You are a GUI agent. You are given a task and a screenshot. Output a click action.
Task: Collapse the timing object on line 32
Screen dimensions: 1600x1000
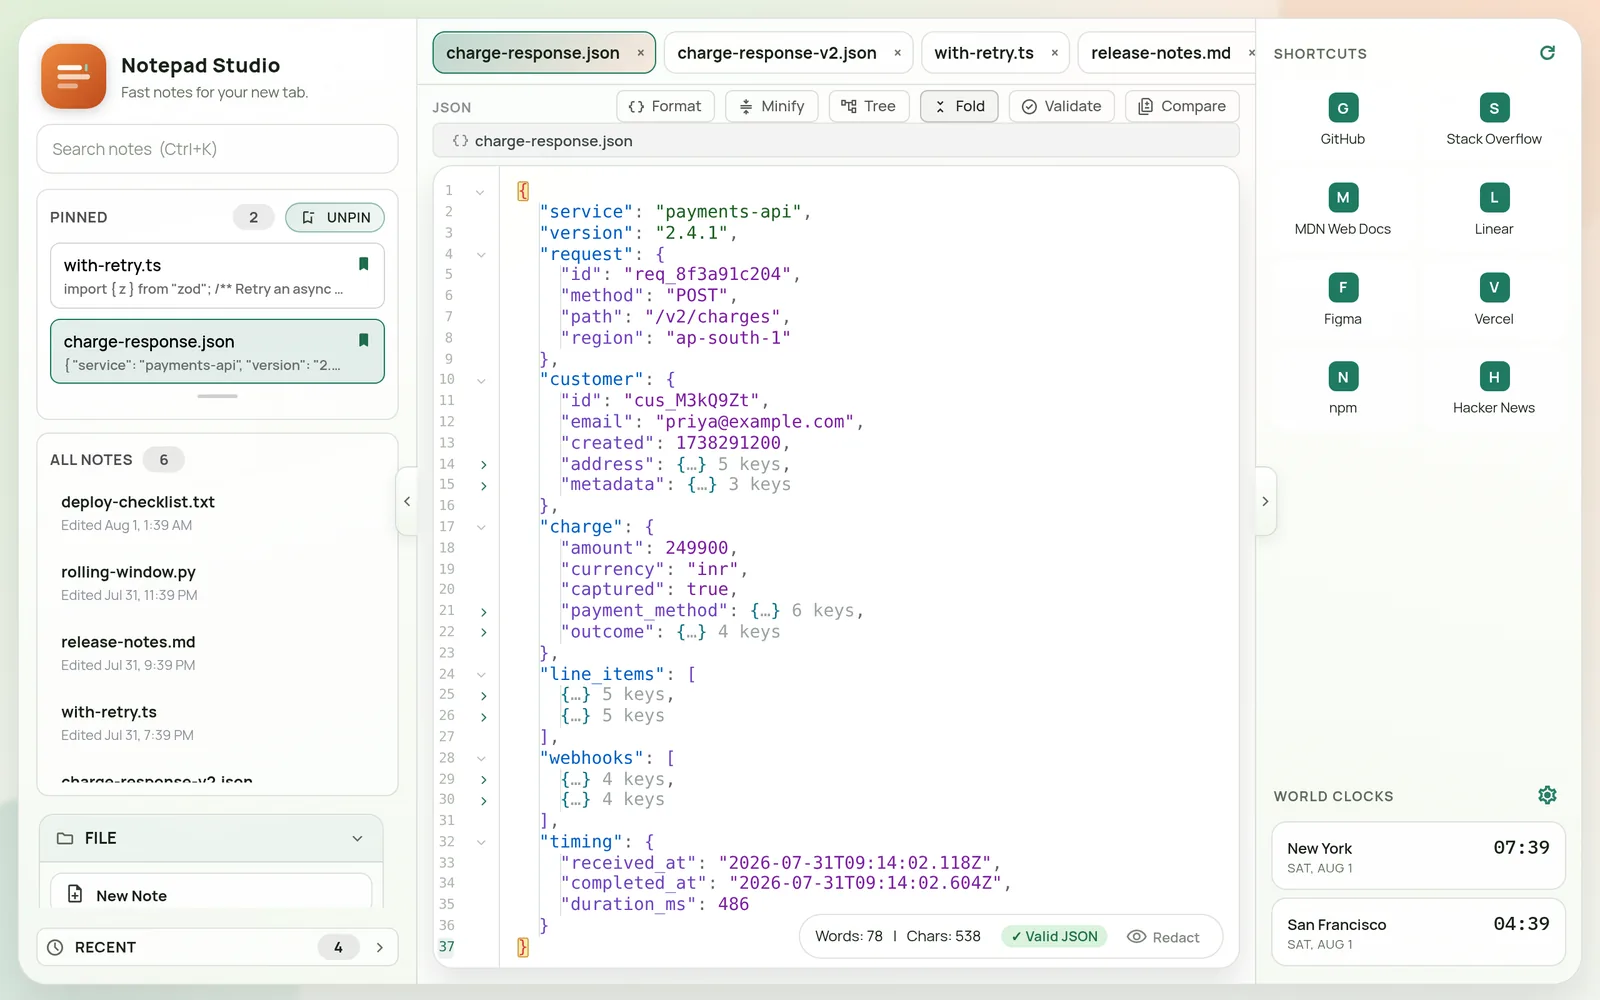tap(481, 843)
